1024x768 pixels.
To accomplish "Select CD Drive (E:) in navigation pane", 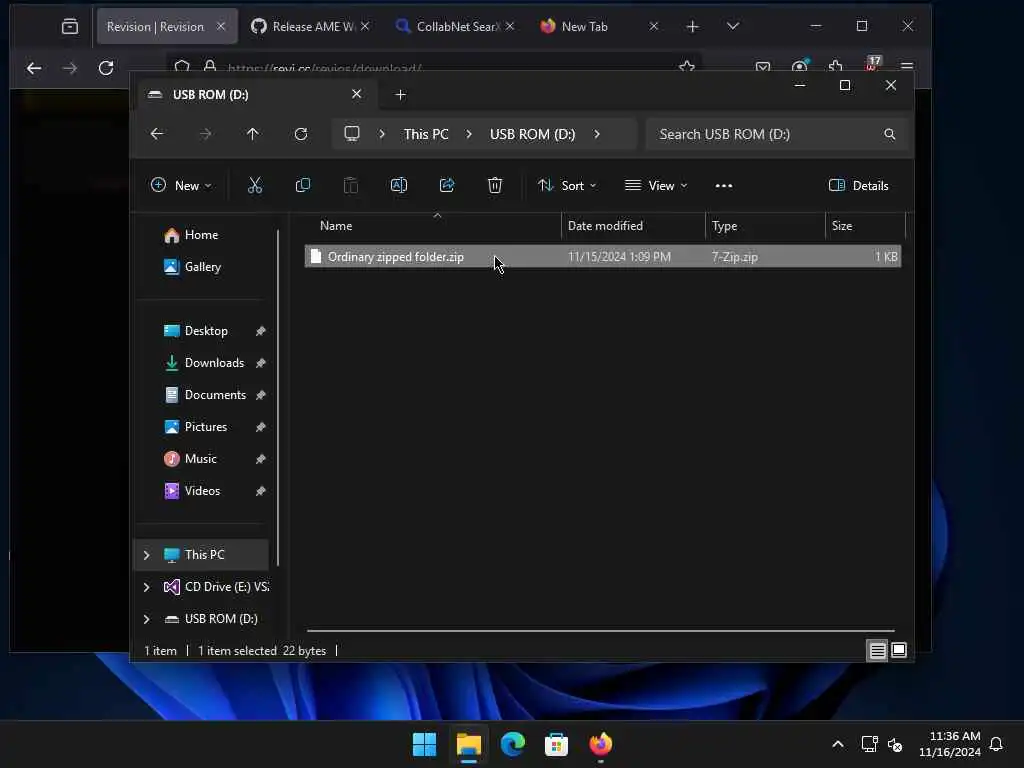I will (x=216, y=587).
